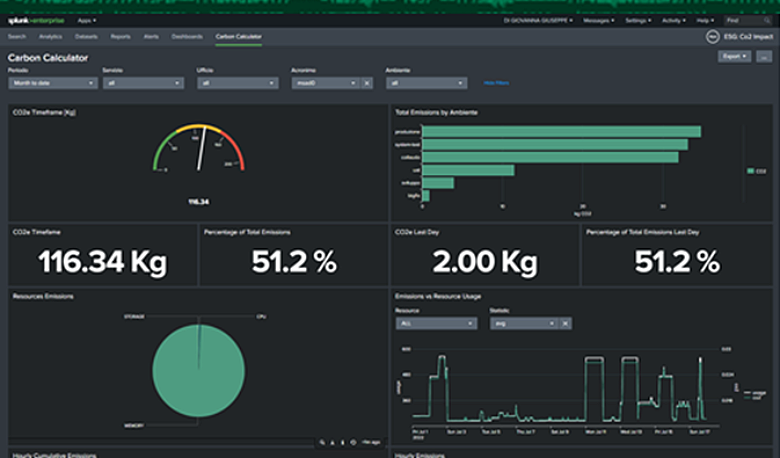This screenshot has width=780, height=458.
Task: Open the Ambiente filter dropdown
Action: 427,83
